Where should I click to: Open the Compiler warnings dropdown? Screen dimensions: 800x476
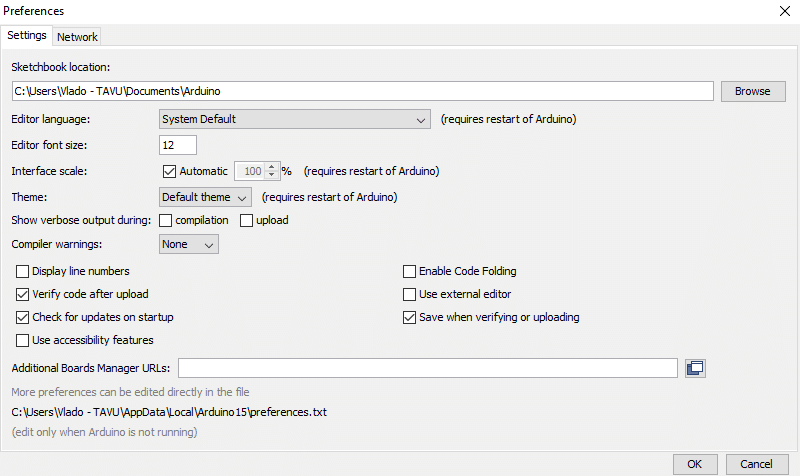(189, 244)
